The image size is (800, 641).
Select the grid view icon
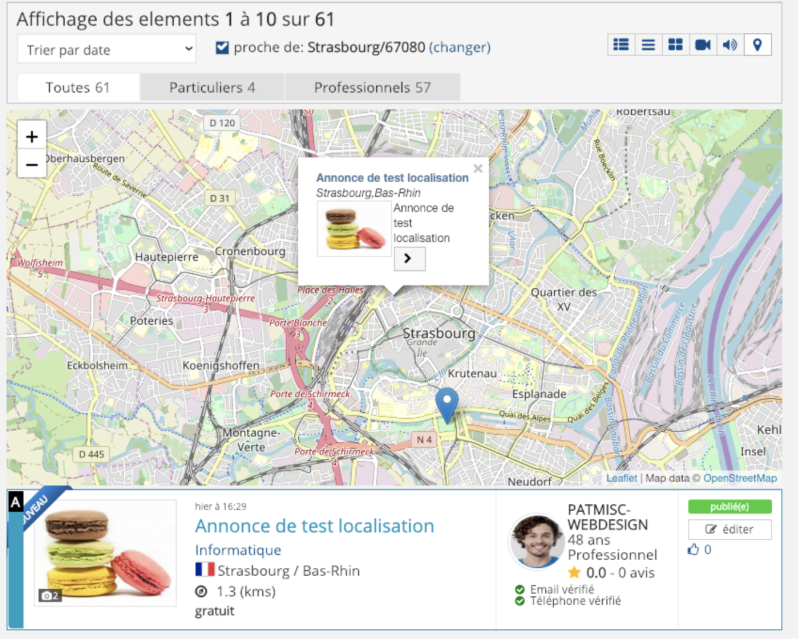click(x=676, y=44)
